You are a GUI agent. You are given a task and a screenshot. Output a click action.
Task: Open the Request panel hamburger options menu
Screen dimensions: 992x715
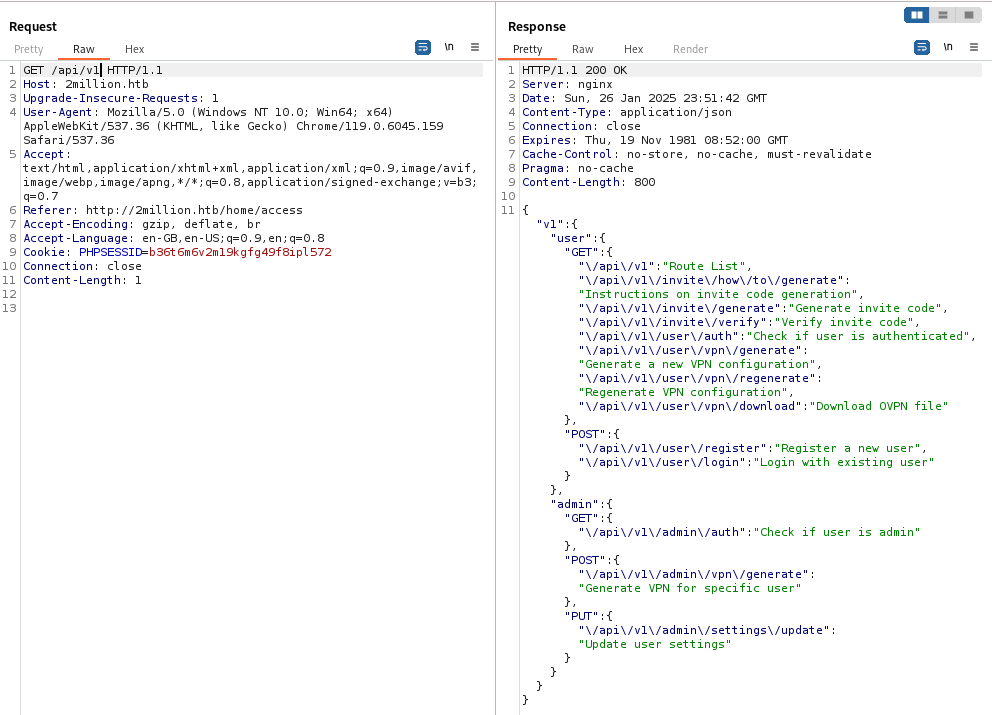point(475,47)
